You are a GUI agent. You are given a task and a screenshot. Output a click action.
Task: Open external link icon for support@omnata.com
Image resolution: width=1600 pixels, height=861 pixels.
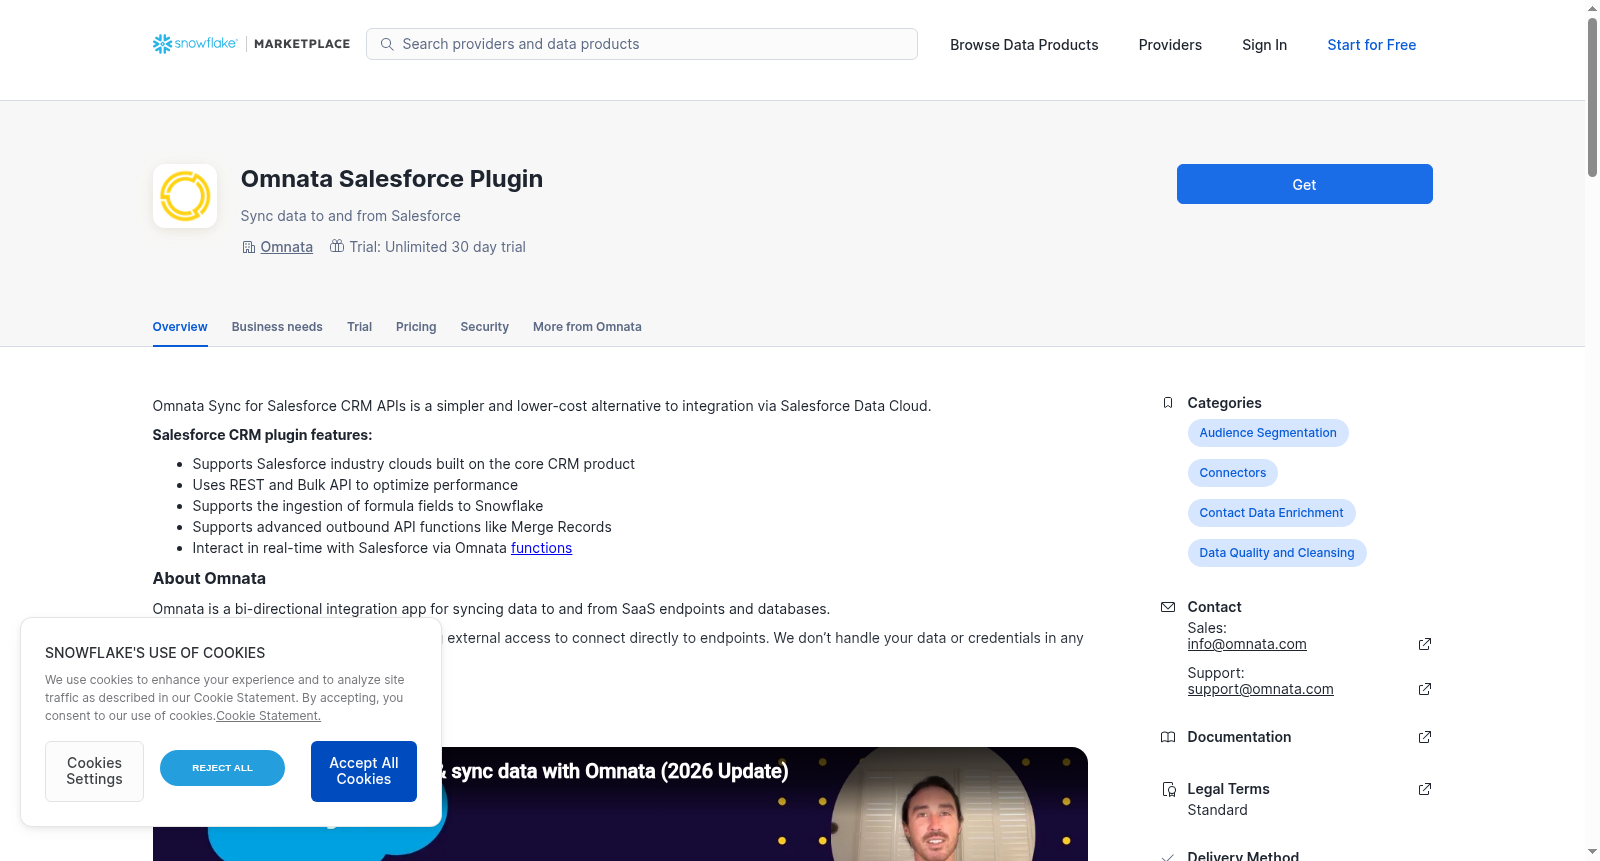click(x=1425, y=689)
